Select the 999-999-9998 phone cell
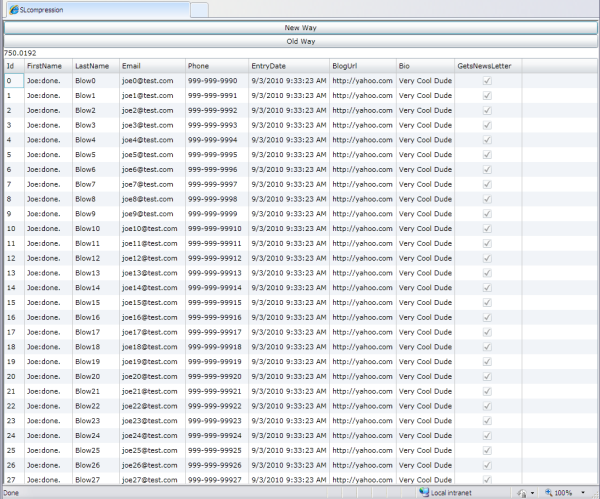 pyautogui.click(x=217, y=199)
